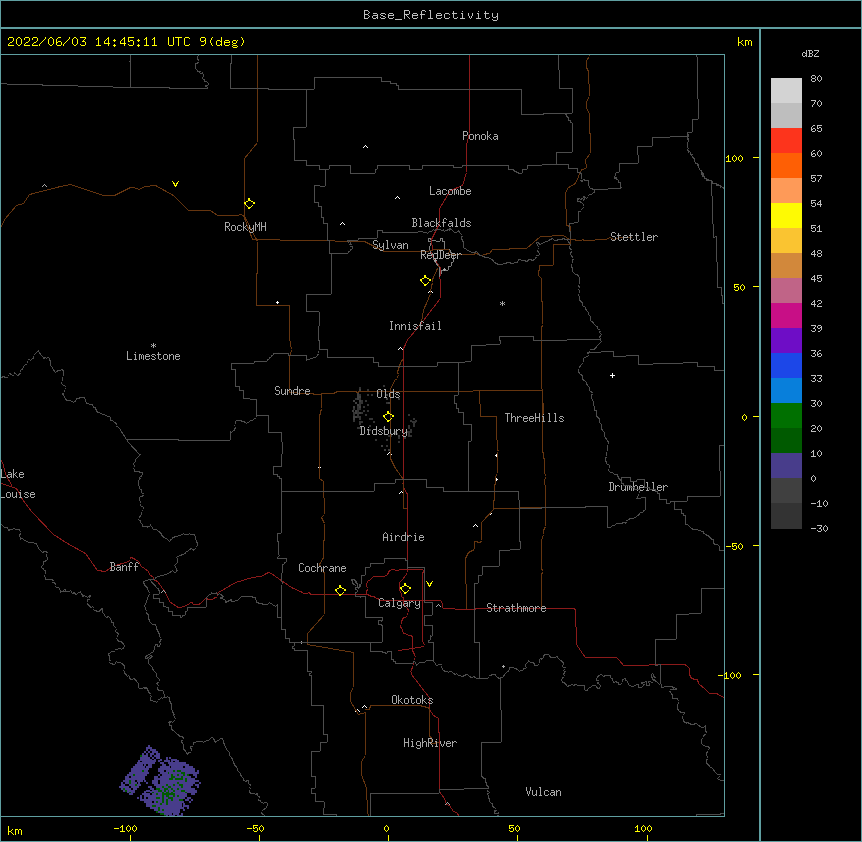
Task: Click the Olds city label
Action: pyautogui.click(x=388, y=394)
